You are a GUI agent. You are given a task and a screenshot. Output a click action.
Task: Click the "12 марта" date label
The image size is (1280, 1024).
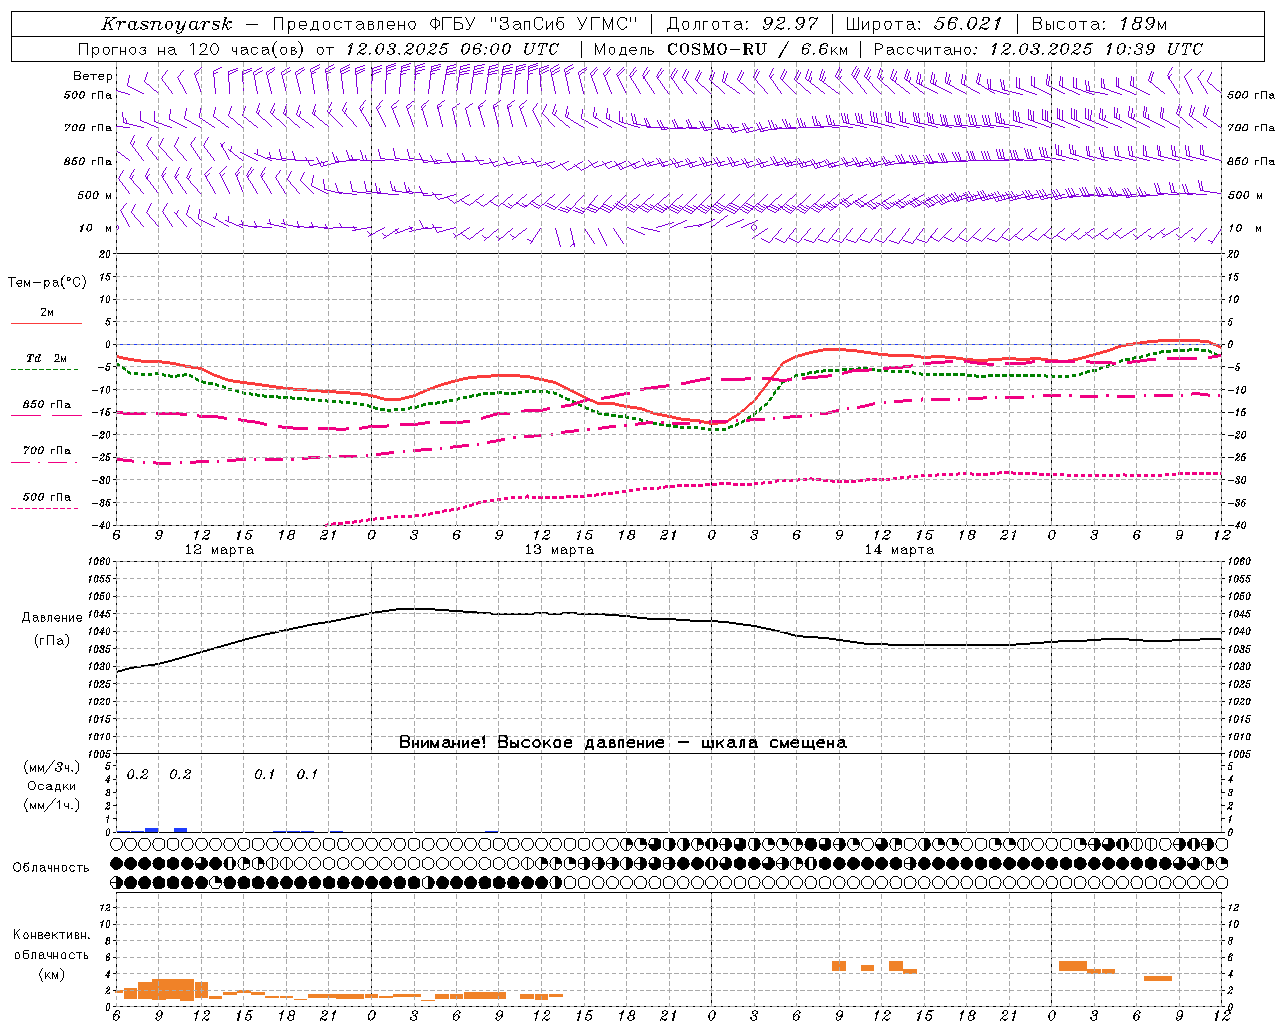pos(220,550)
